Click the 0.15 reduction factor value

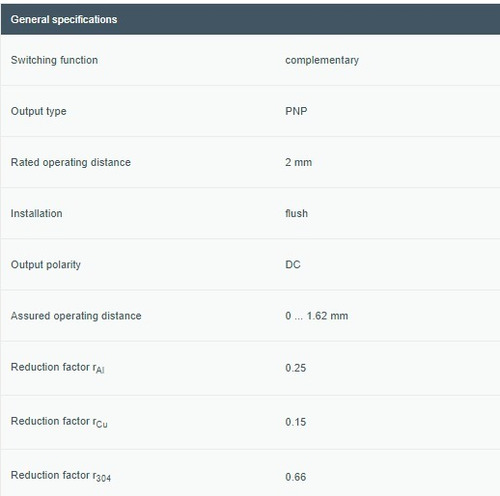(295, 422)
